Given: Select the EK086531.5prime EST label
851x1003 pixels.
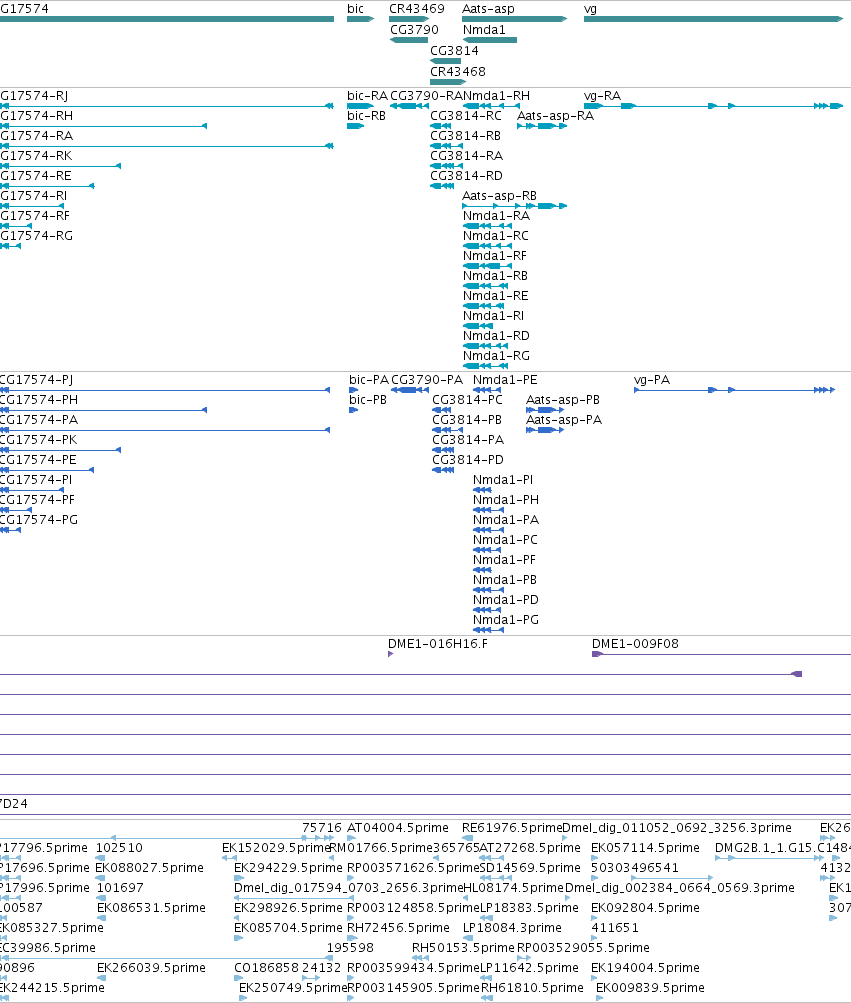Looking at the screenshot, I should point(151,908).
